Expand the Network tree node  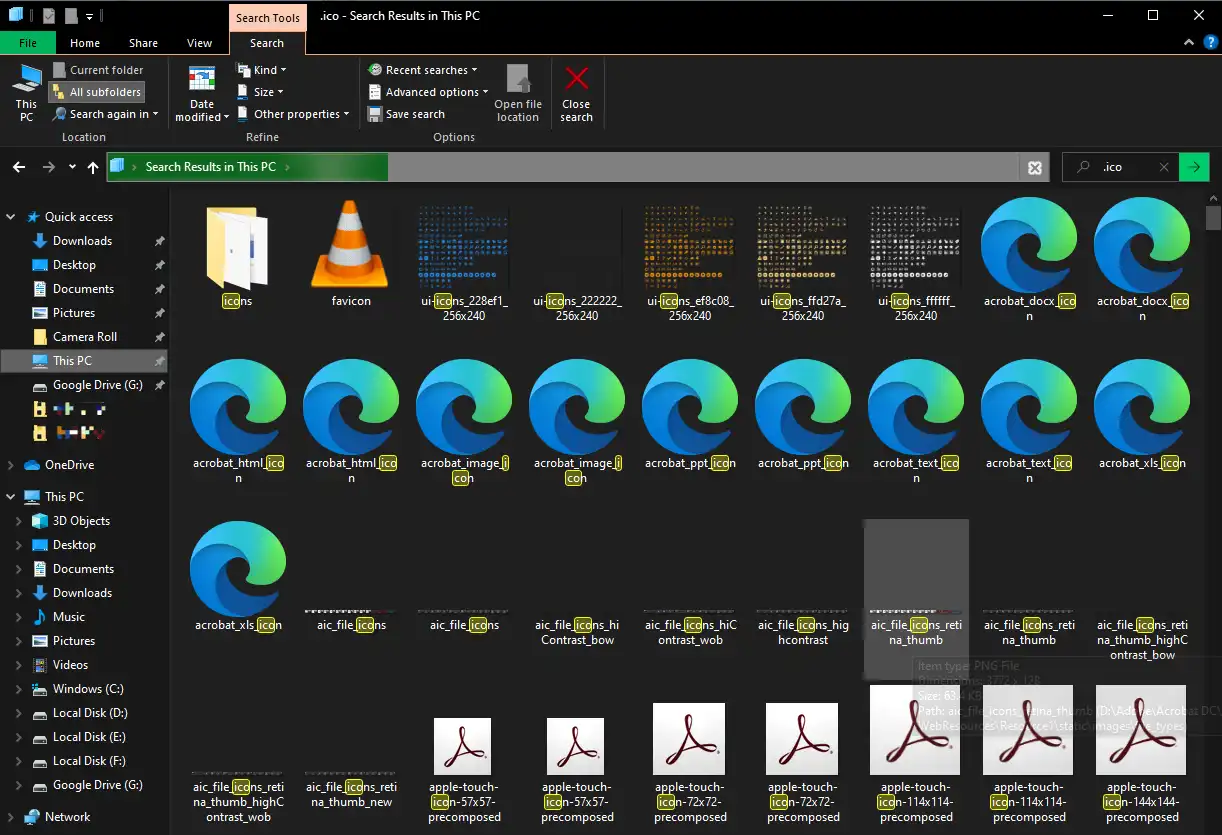point(11,817)
